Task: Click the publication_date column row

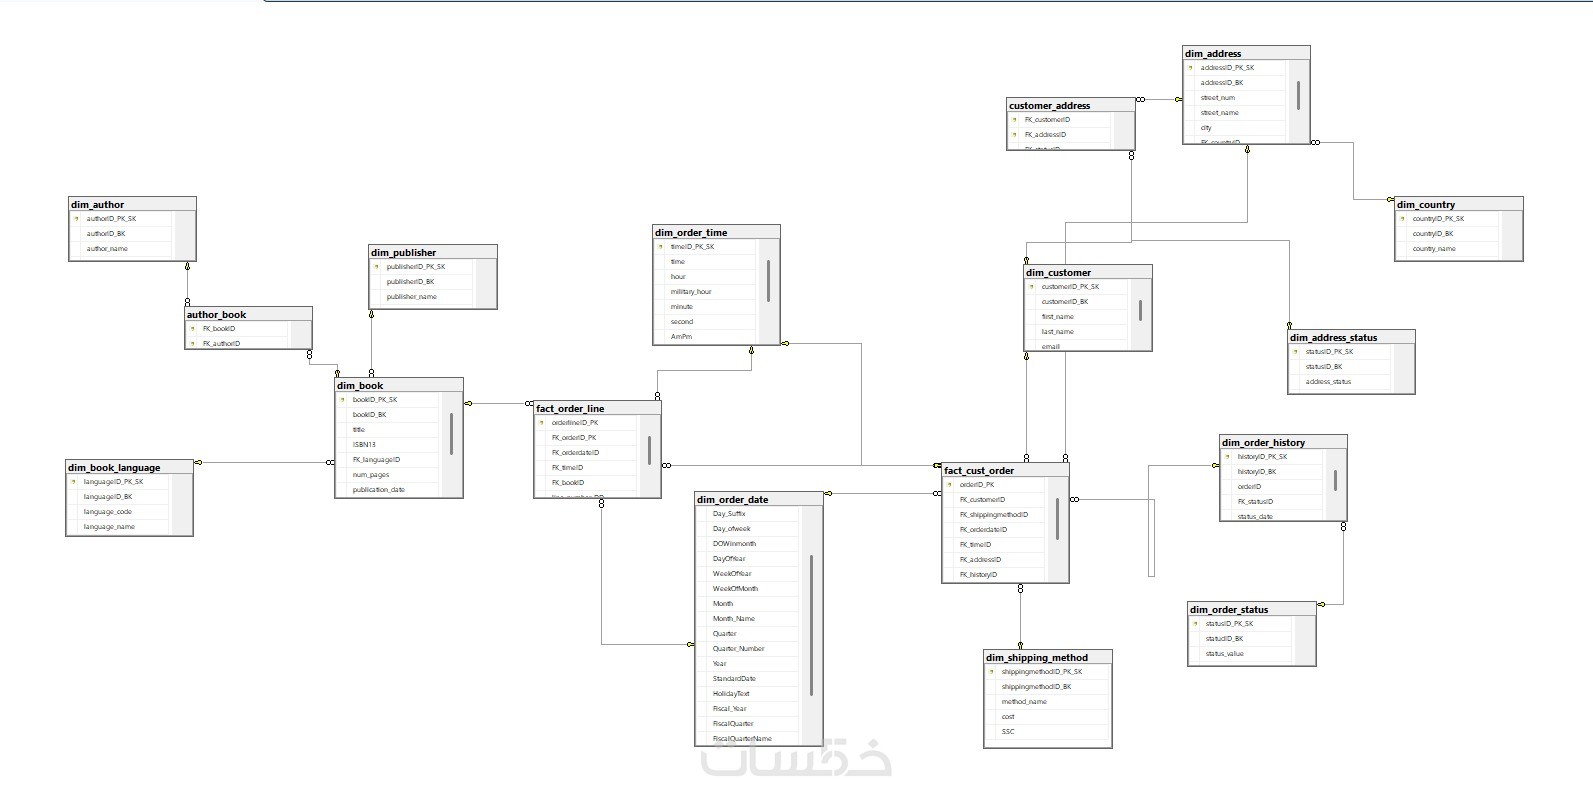Action: pyautogui.click(x=387, y=490)
